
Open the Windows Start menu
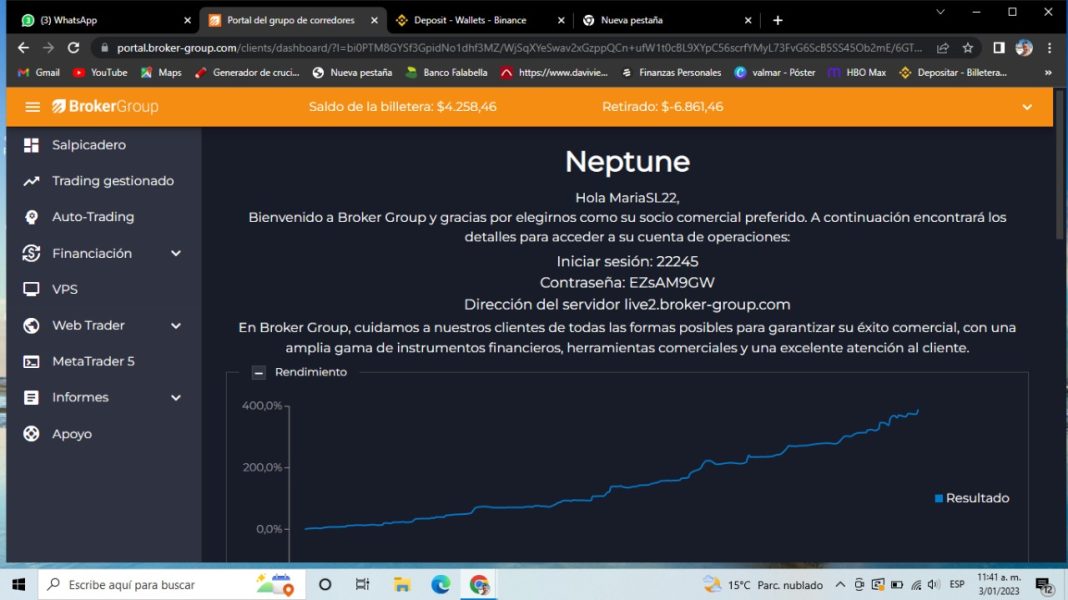pos(18,584)
